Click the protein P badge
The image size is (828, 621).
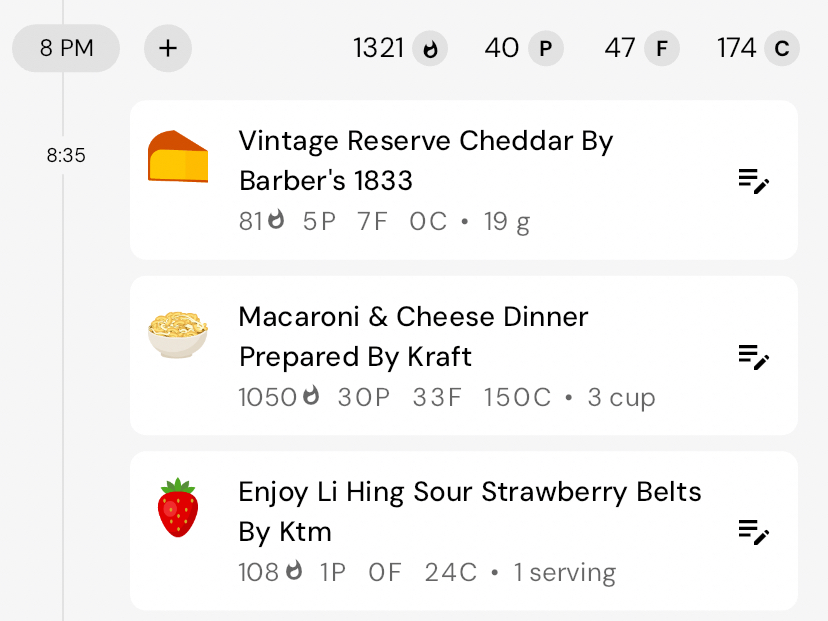pos(545,48)
